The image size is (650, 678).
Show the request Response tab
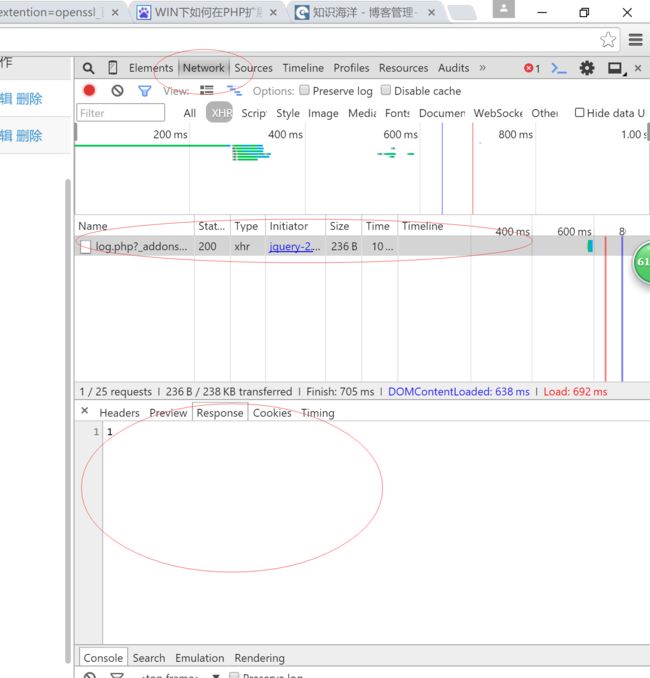pyautogui.click(x=220, y=413)
